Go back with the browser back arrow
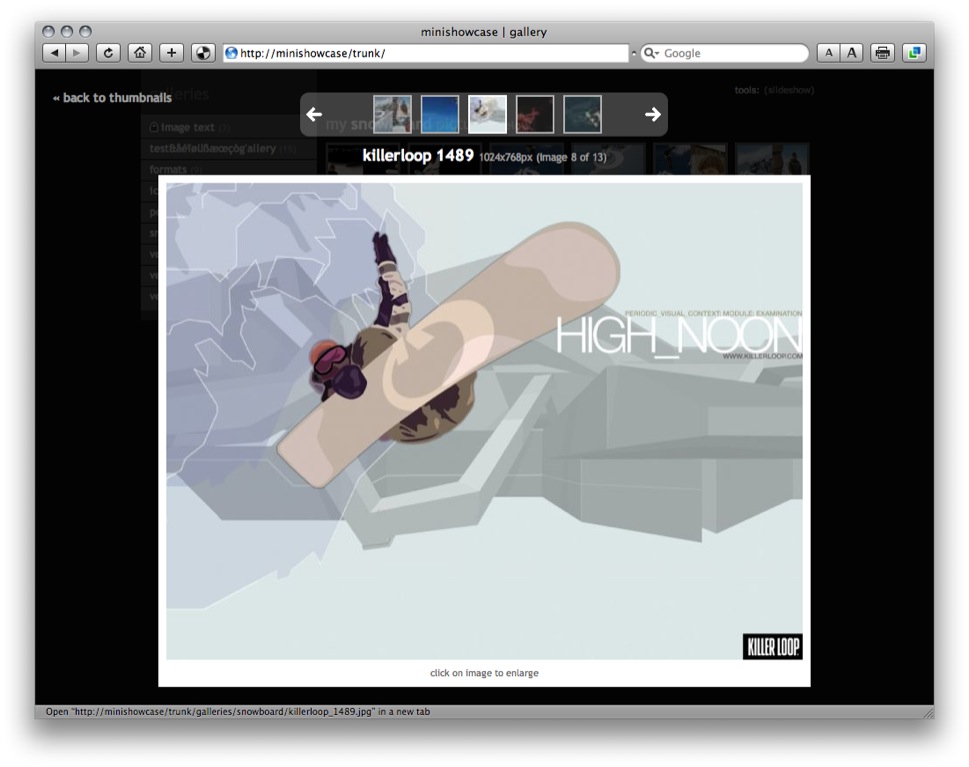This screenshot has height=767, width=969. tap(54, 53)
